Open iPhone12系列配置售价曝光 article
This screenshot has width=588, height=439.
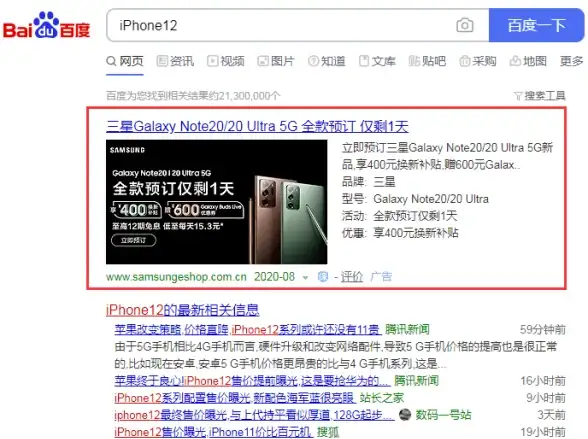pos(234,398)
